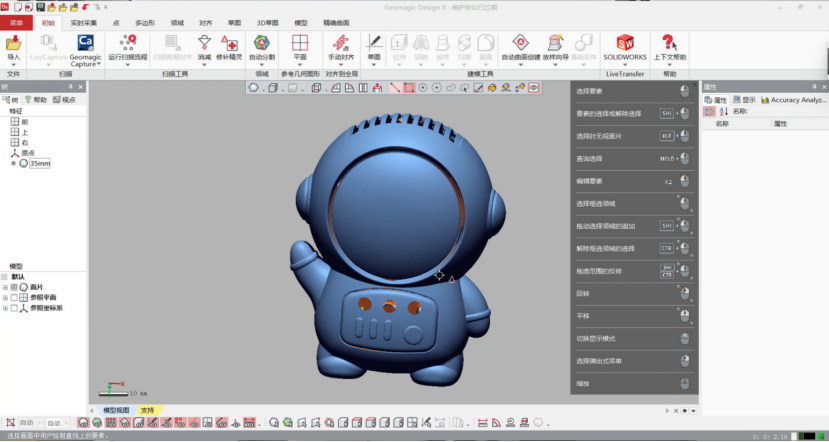Toggle the 面片 mesh visibility checkbox
The height and width of the screenshot is (442, 829).
point(14,287)
